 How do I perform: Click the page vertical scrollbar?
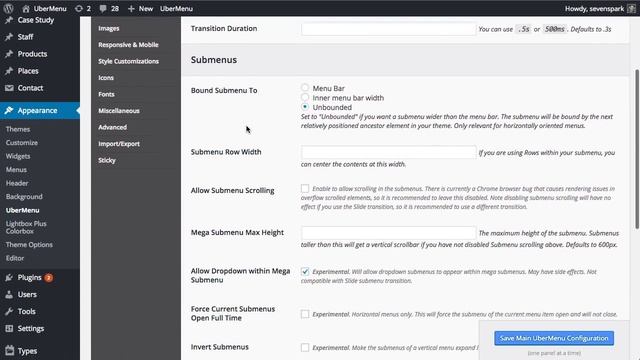(637, 149)
